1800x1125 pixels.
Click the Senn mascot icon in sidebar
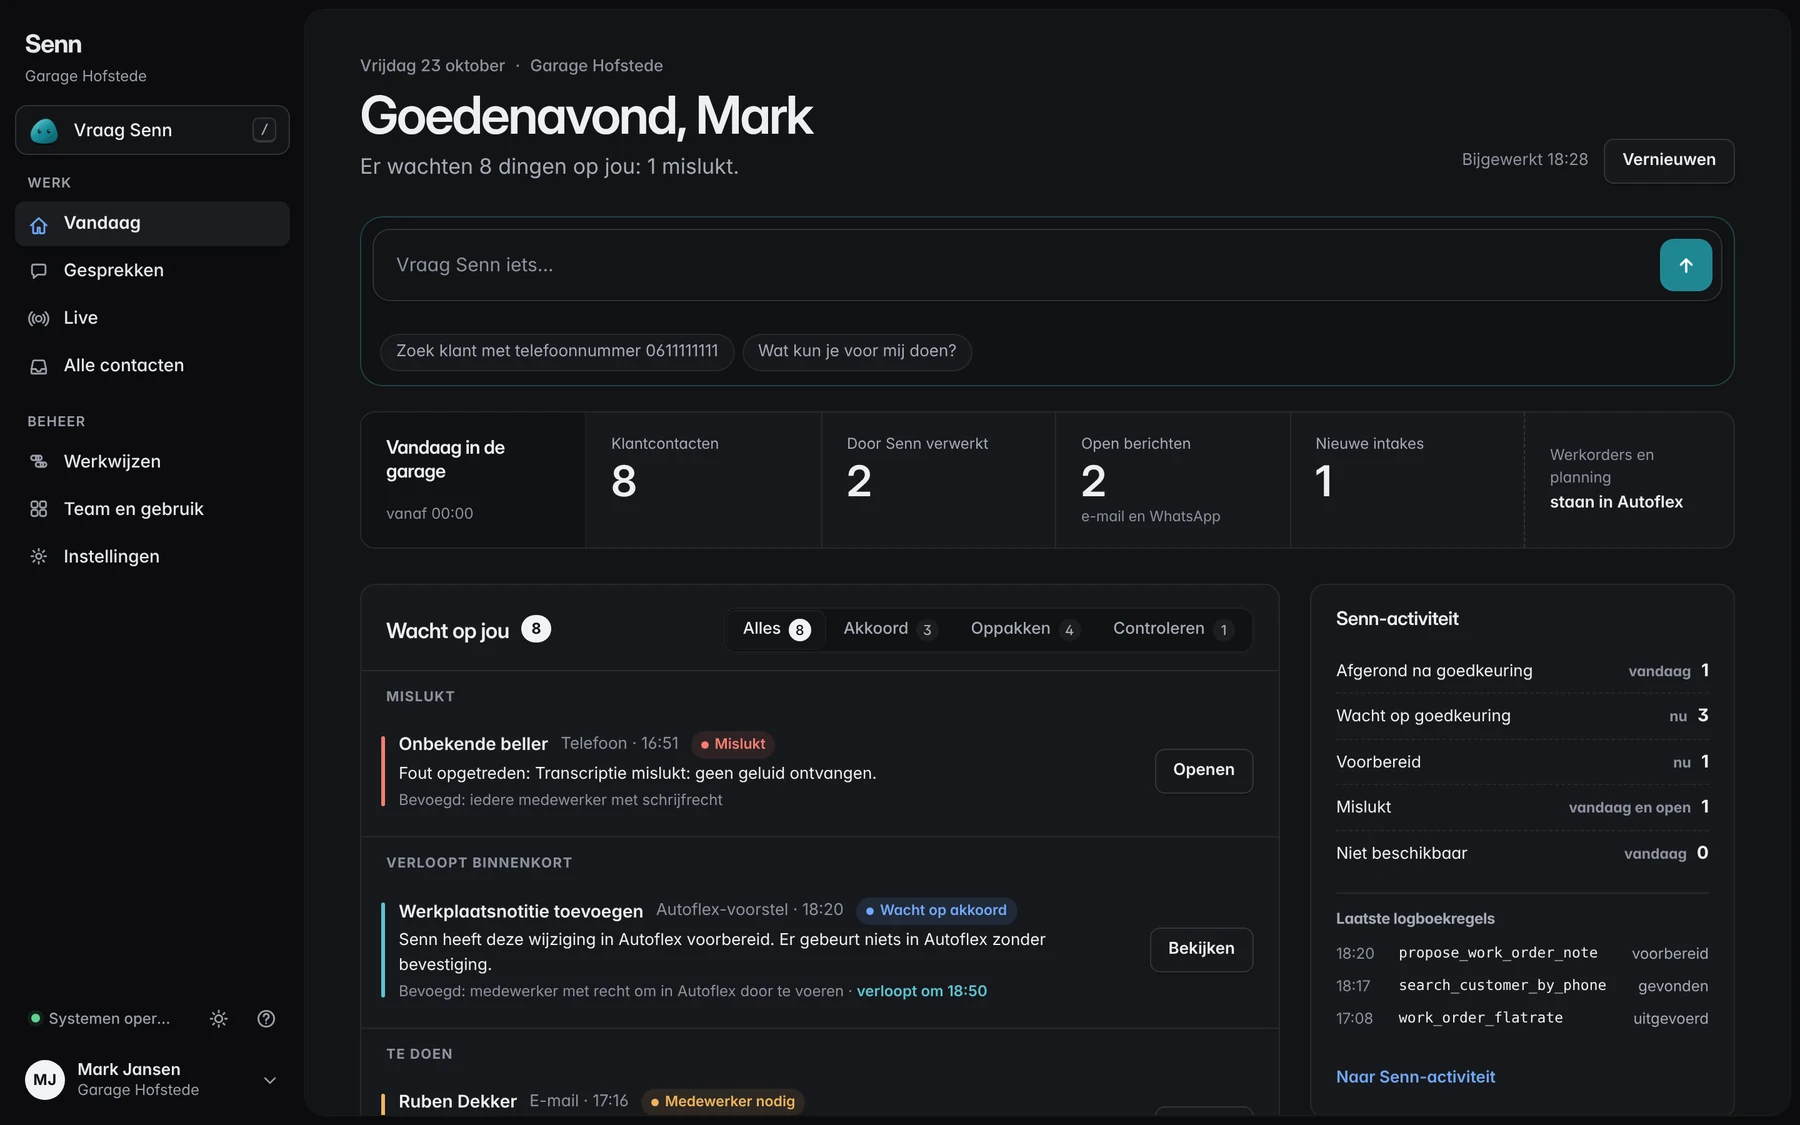[44, 131]
